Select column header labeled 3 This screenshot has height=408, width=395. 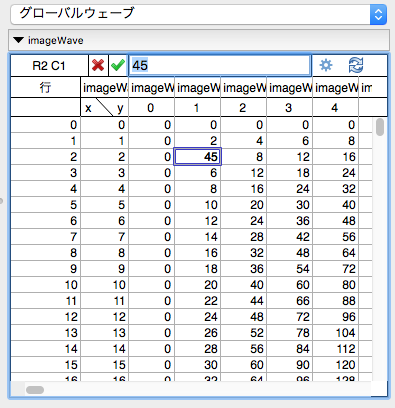tap(289, 107)
